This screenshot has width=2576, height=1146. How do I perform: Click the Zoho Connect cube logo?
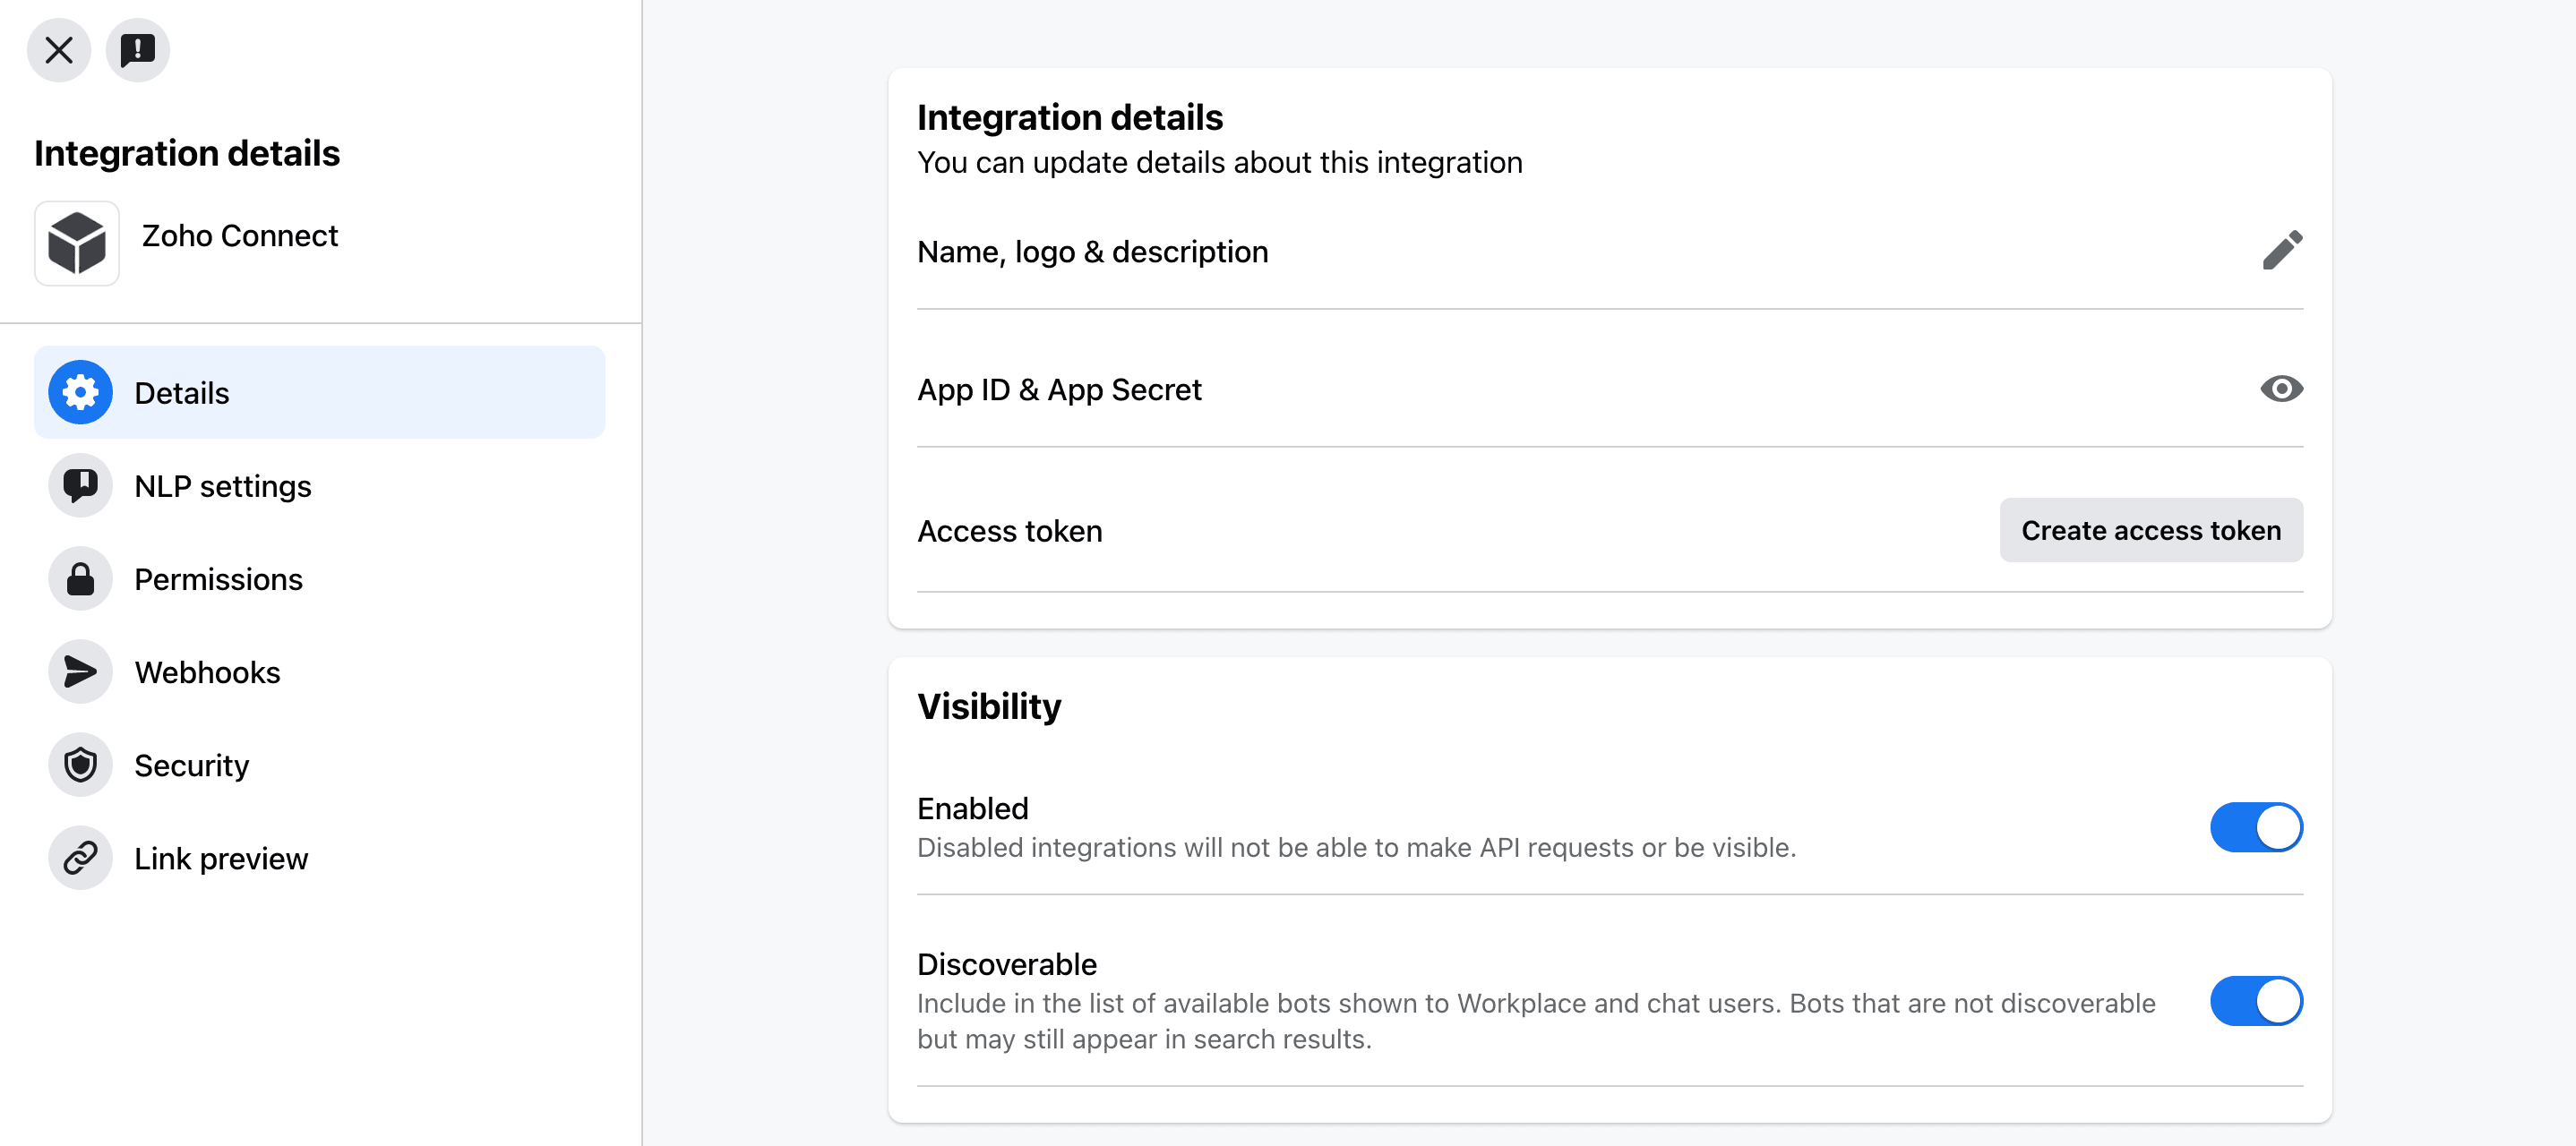(77, 243)
